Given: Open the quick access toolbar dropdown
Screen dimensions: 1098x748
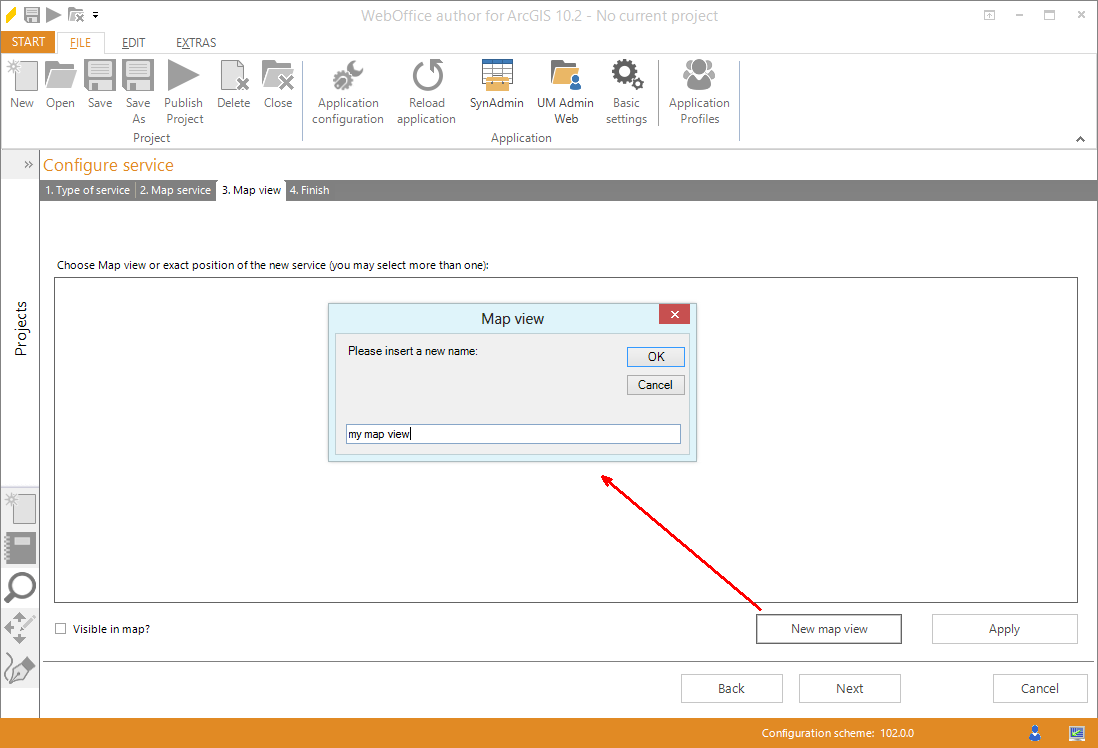Looking at the screenshot, I should coord(95,14).
